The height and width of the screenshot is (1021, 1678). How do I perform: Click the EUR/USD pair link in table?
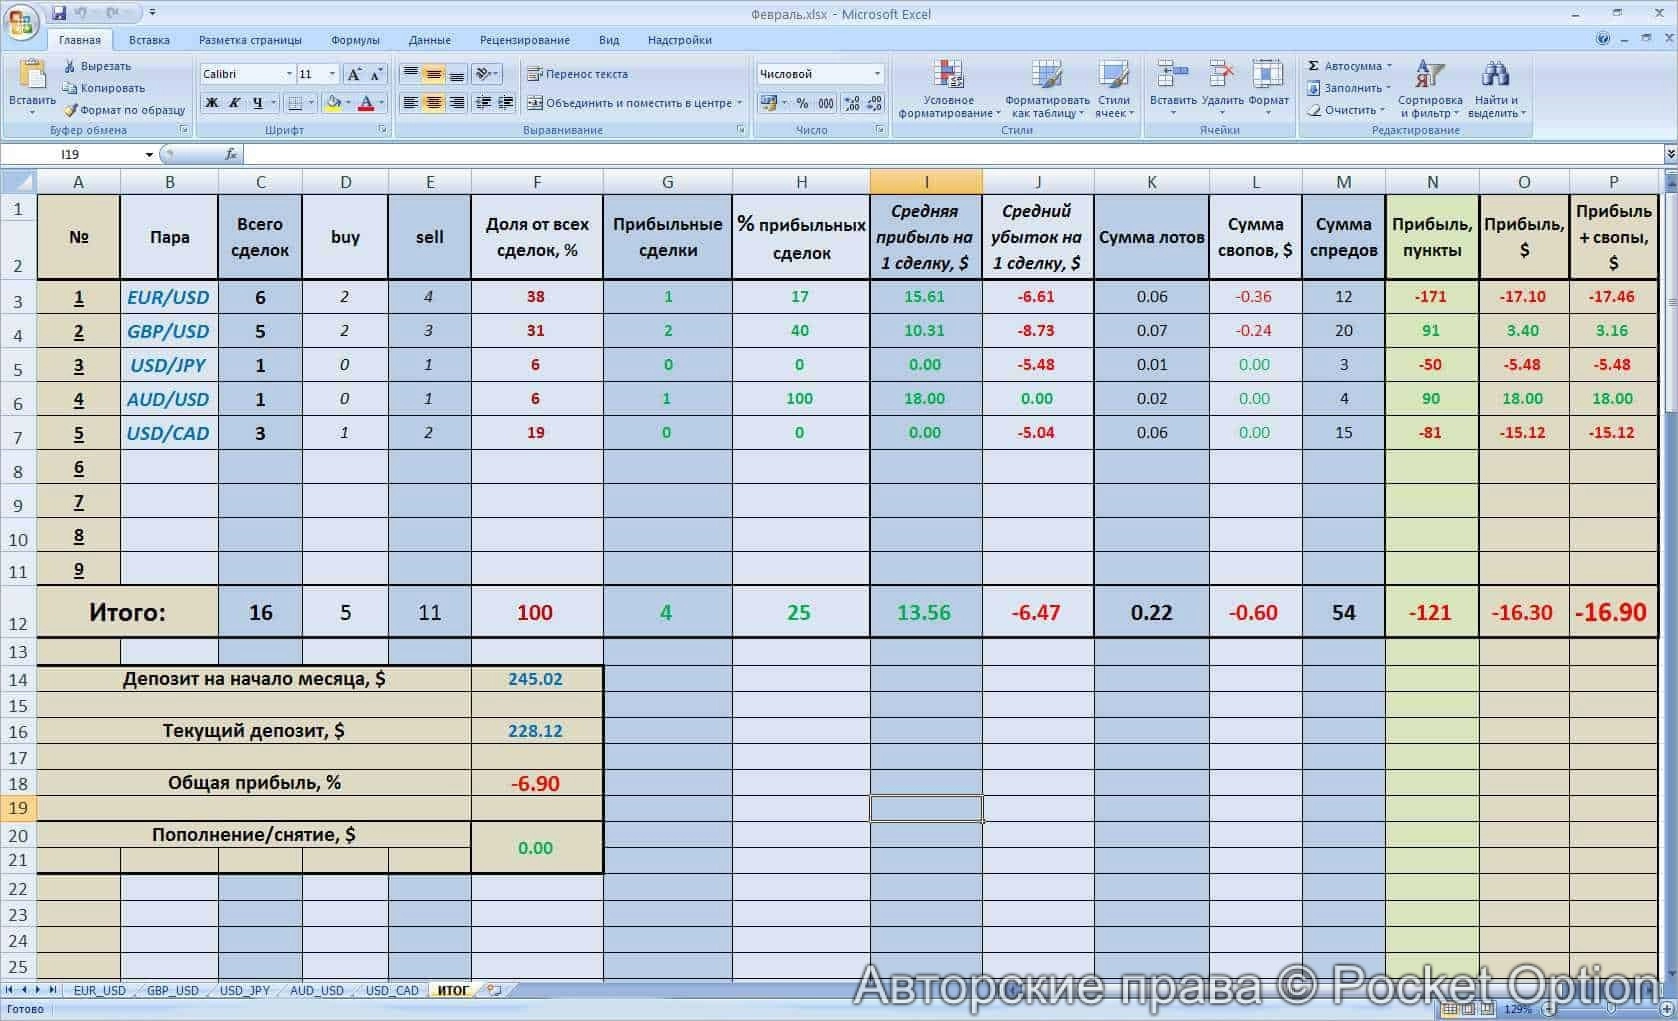168,297
